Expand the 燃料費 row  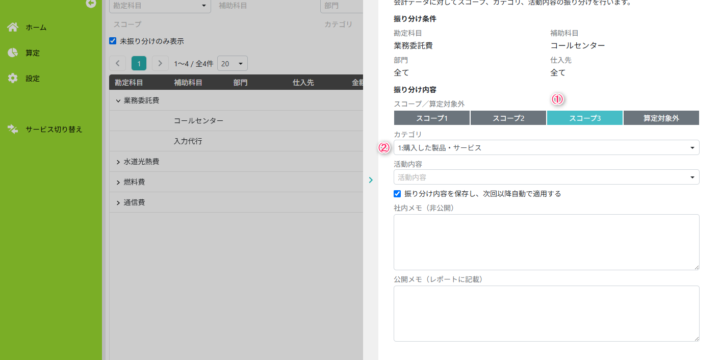coord(118,182)
